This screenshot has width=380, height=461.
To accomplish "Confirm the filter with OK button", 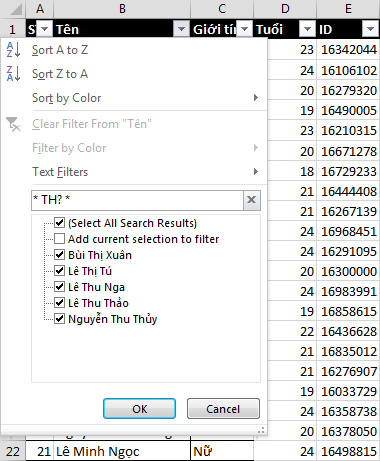I will [139, 409].
